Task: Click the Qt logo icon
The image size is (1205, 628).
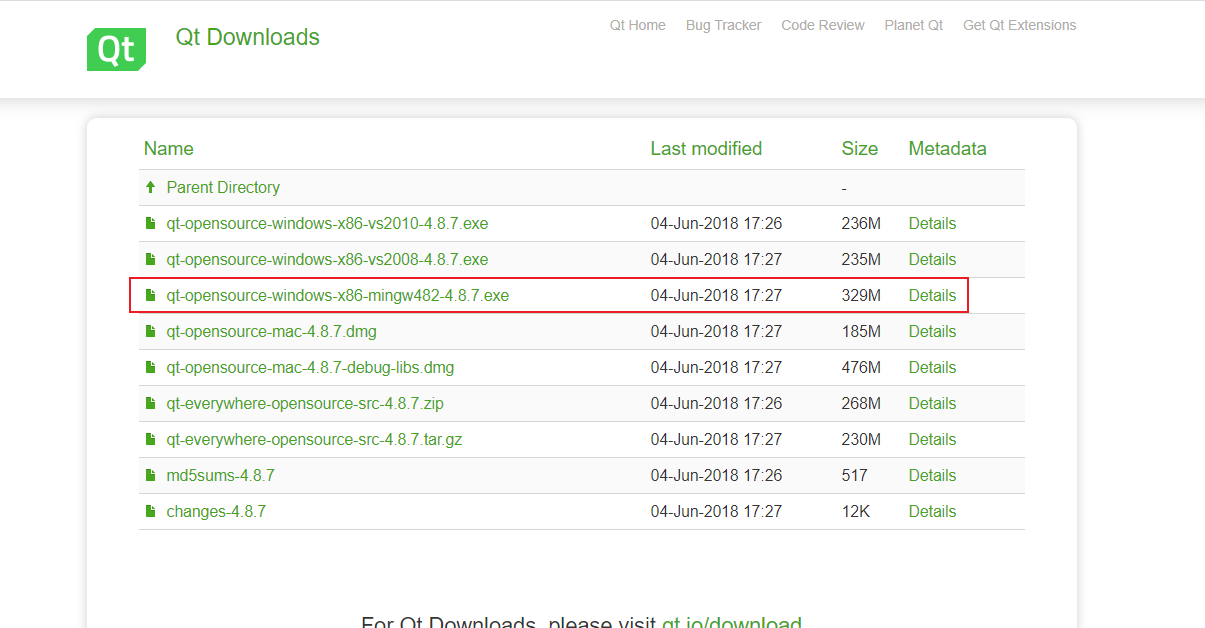Action: pyautogui.click(x=116, y=48)
